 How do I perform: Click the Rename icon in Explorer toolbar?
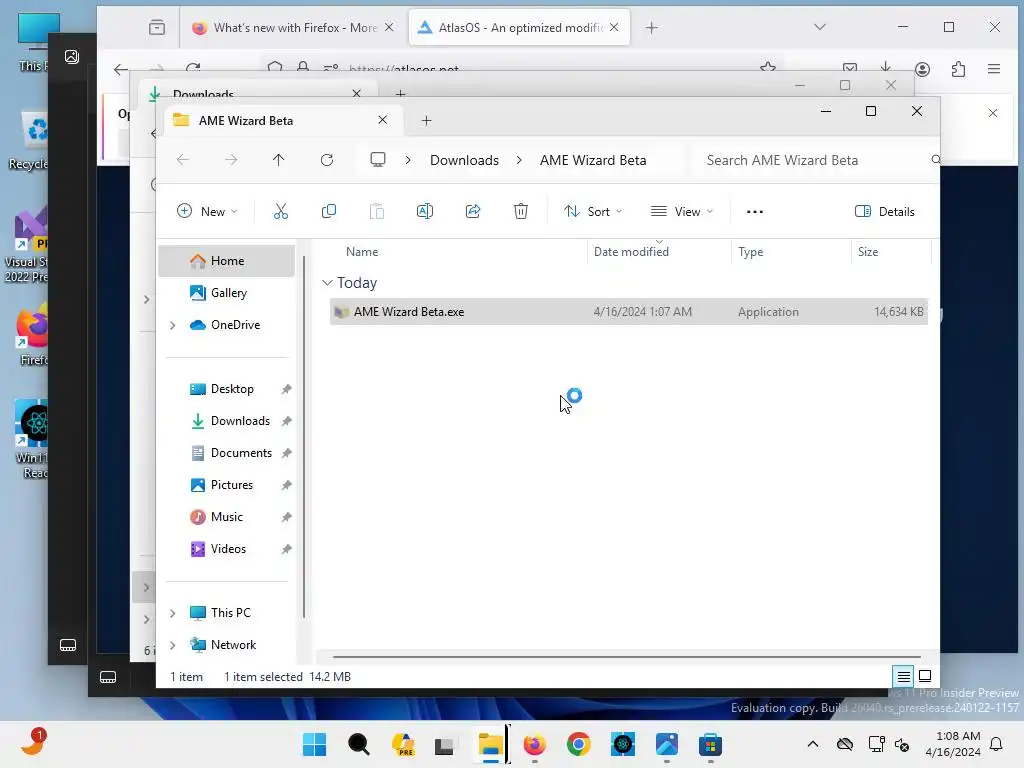coord(424,212)
